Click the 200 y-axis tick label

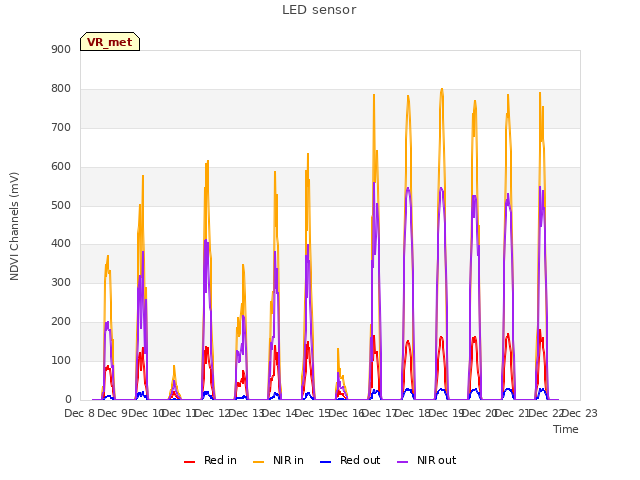[x=61, y=322]
